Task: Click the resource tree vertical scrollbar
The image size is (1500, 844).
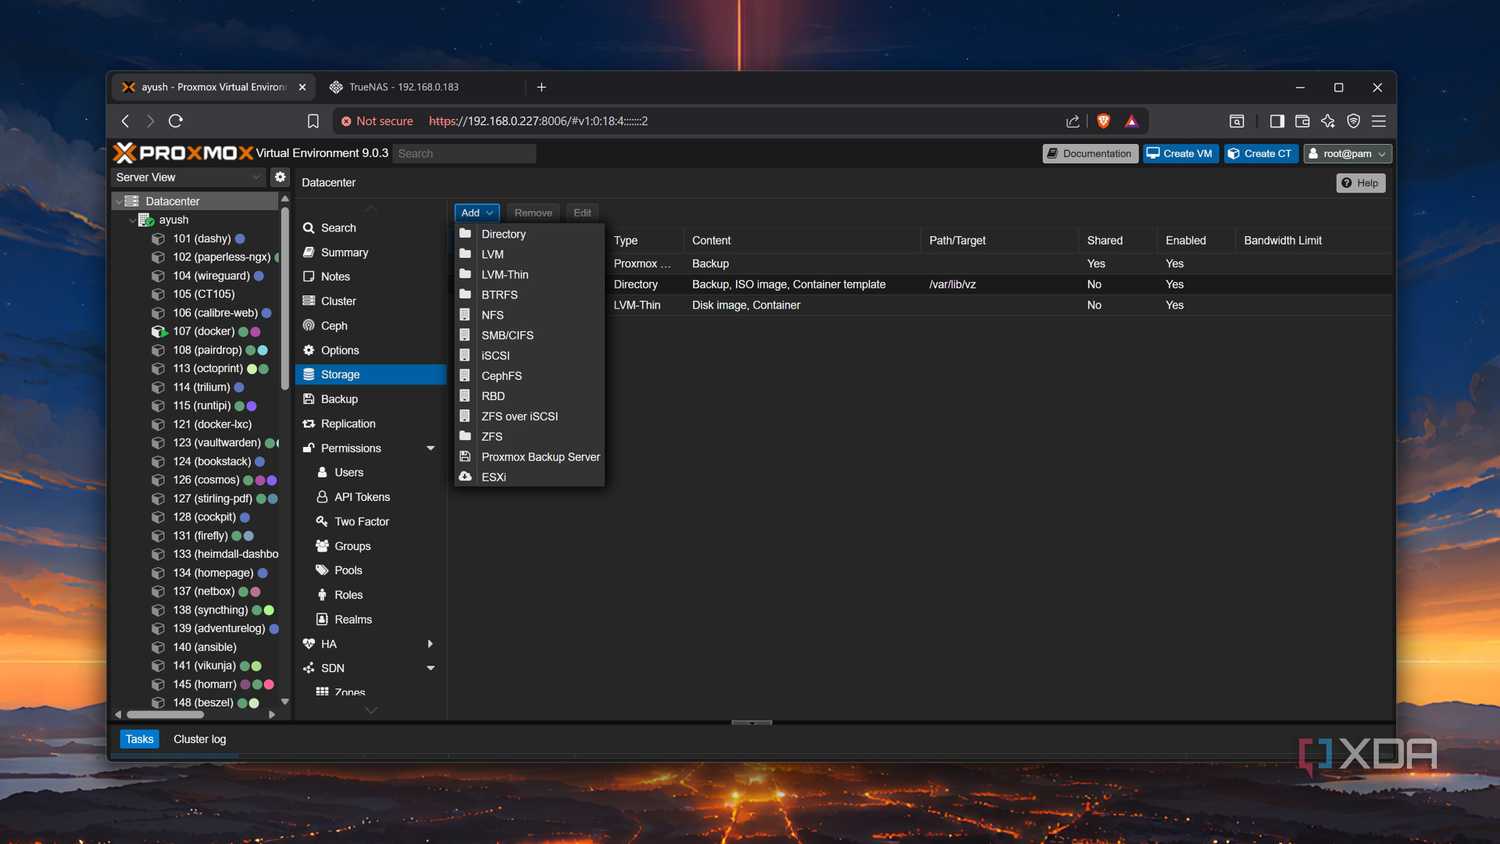Action: (x=285, y=300)
